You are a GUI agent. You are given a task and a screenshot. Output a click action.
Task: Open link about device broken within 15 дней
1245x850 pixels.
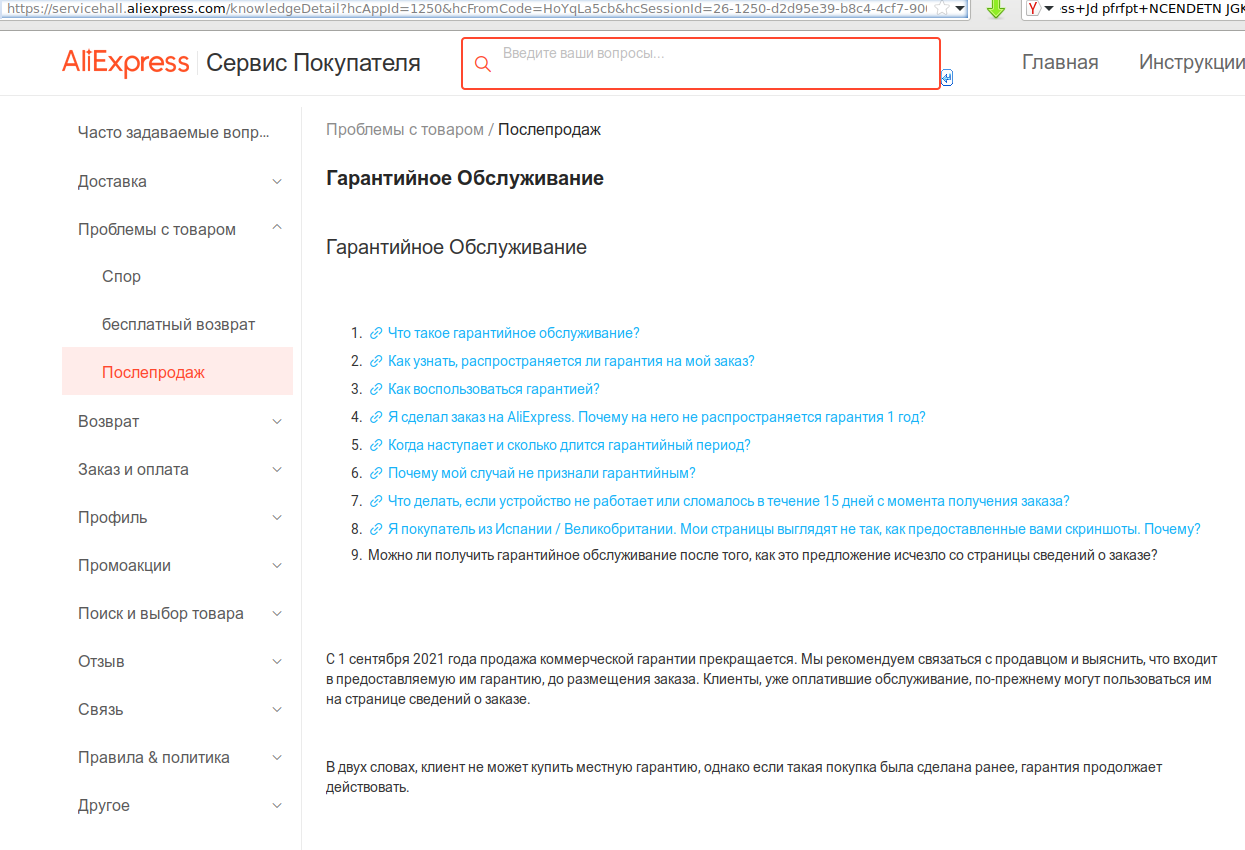click(729, 501)
